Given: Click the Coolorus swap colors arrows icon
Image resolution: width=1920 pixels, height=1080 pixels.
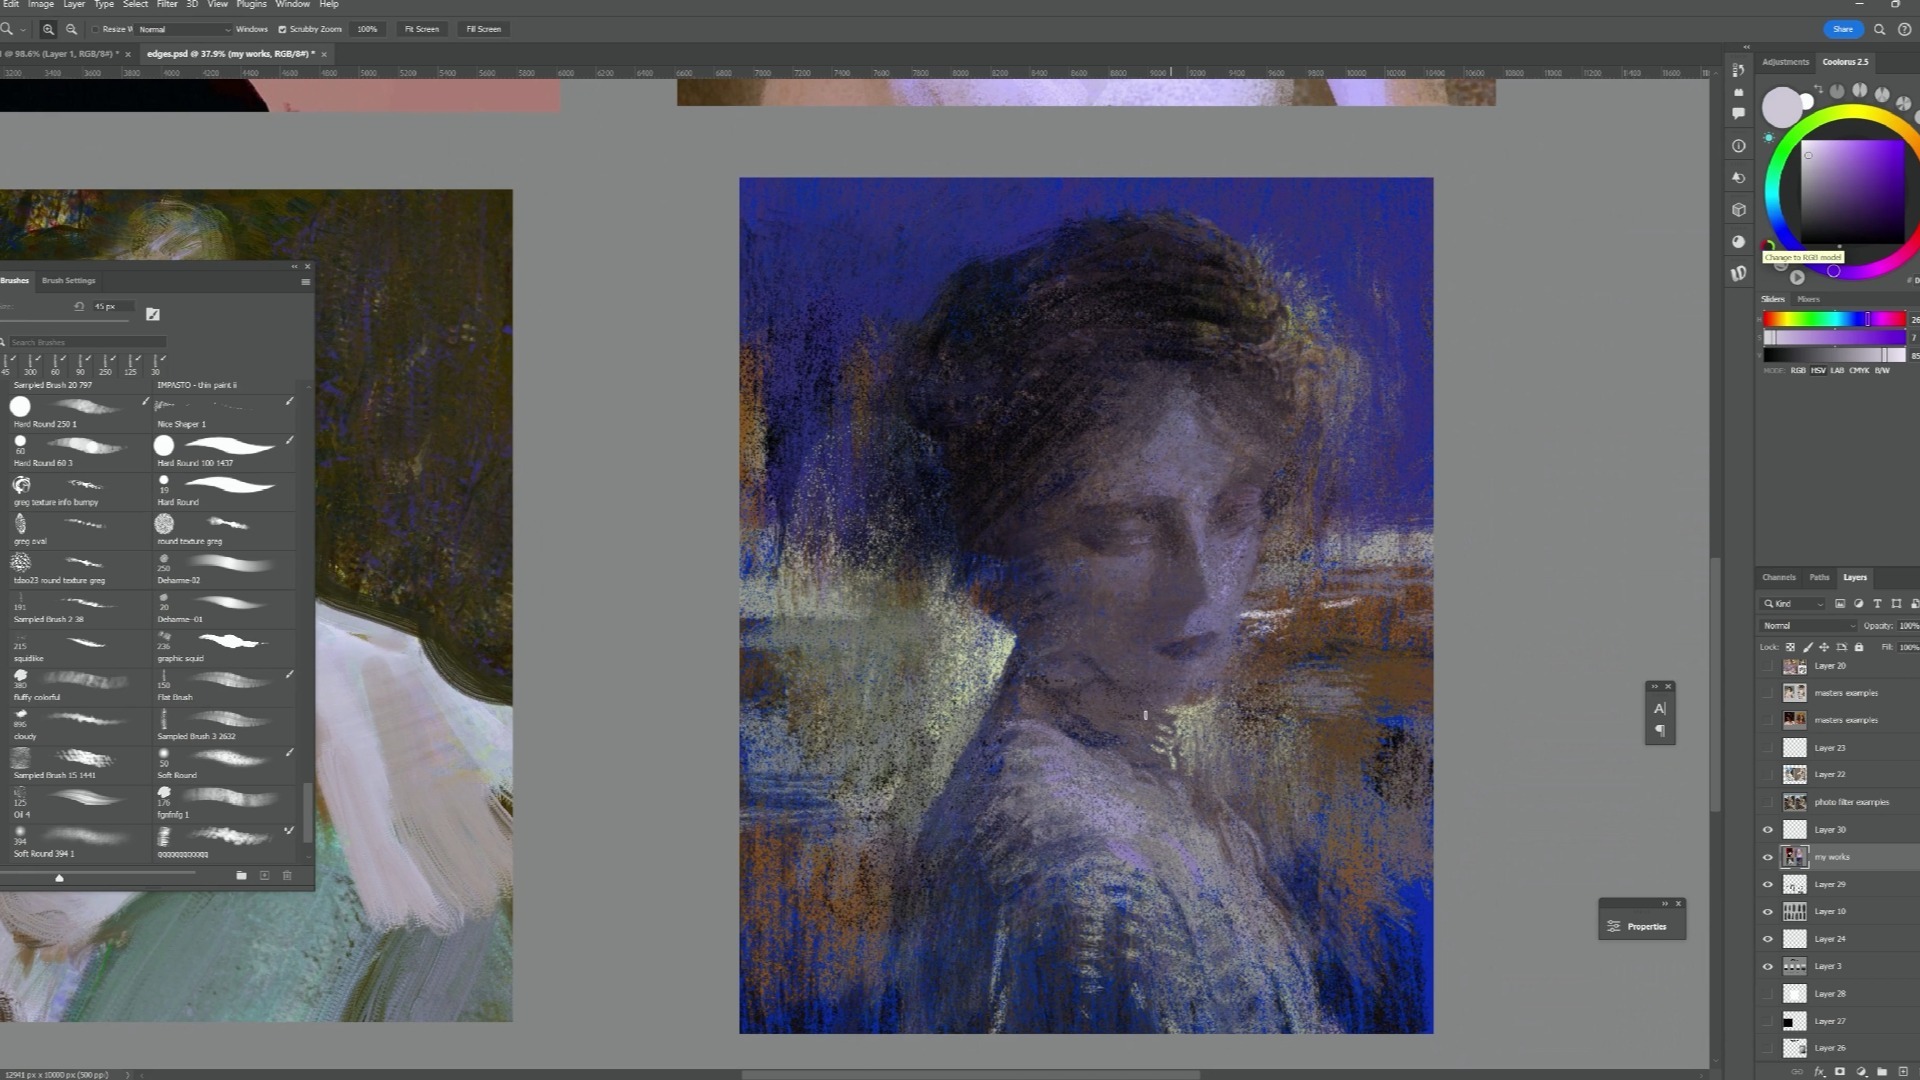Looking at the screenshot, I should click(x=1818, y=90).
